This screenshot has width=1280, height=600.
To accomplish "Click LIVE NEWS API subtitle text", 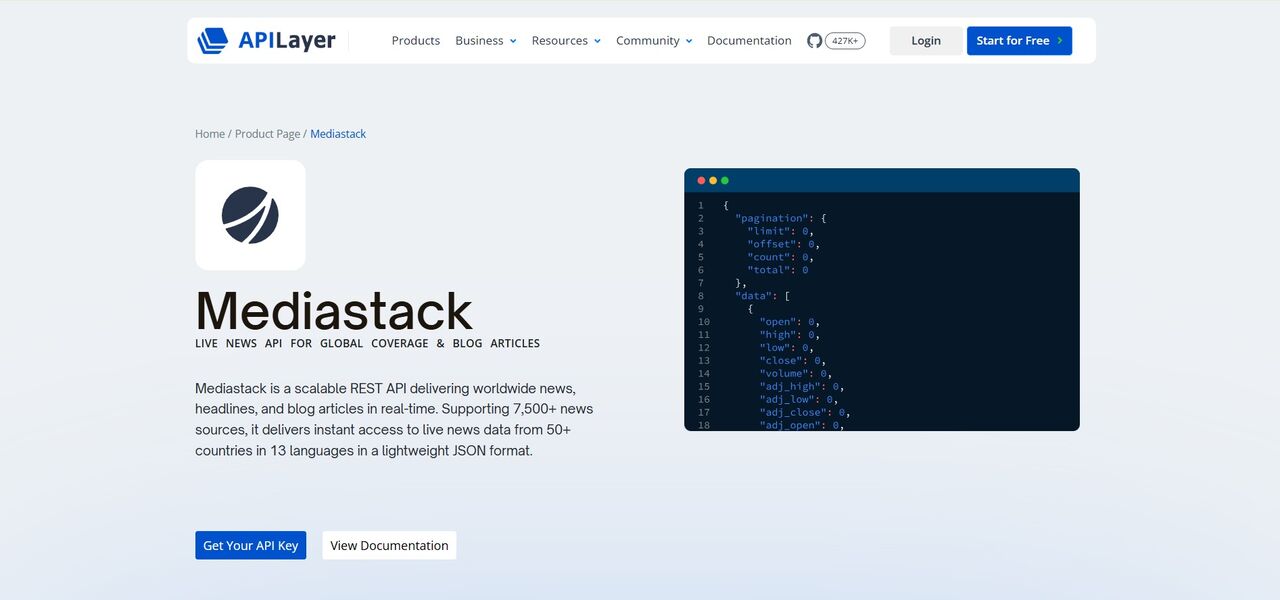I will 368,343.
